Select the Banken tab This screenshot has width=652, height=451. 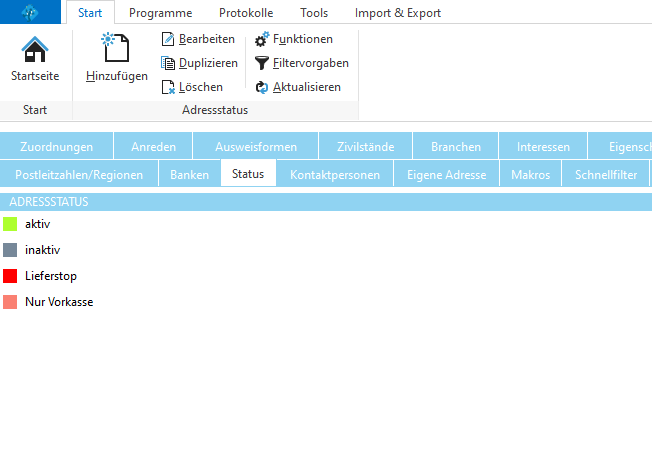[x=190, y=175]
